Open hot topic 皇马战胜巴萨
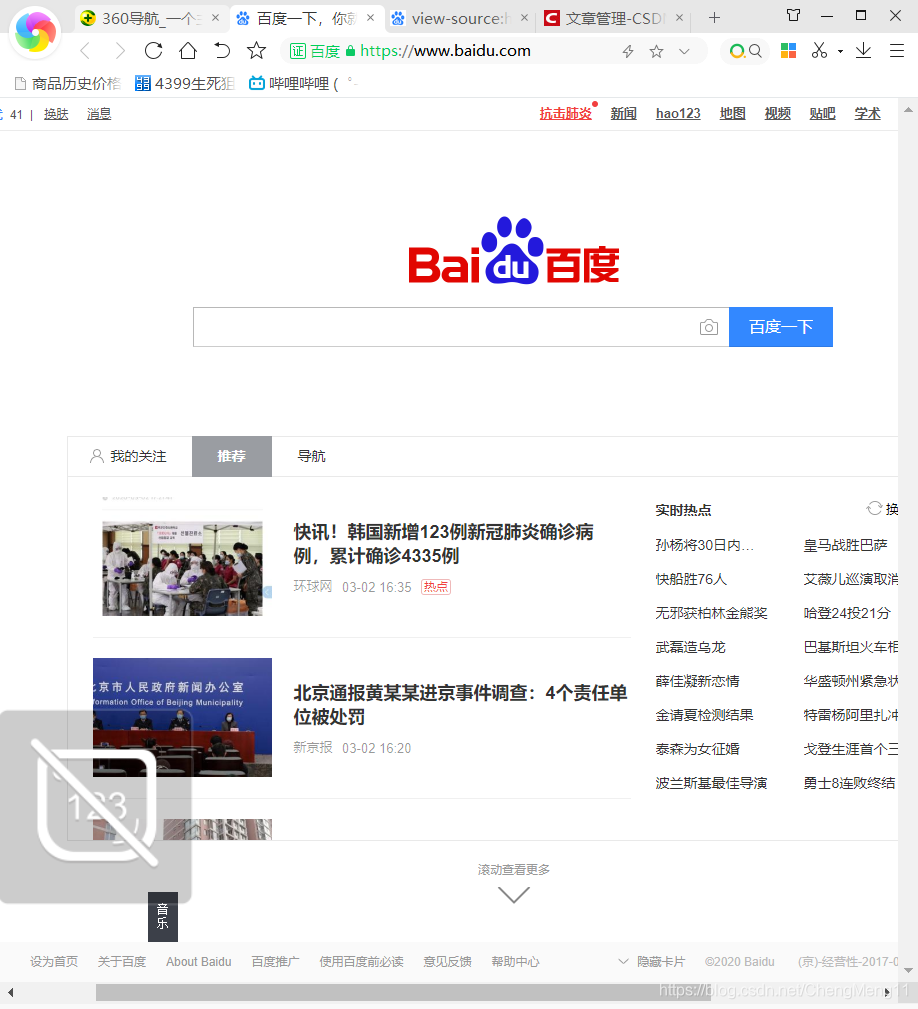 tap(845, 545)
